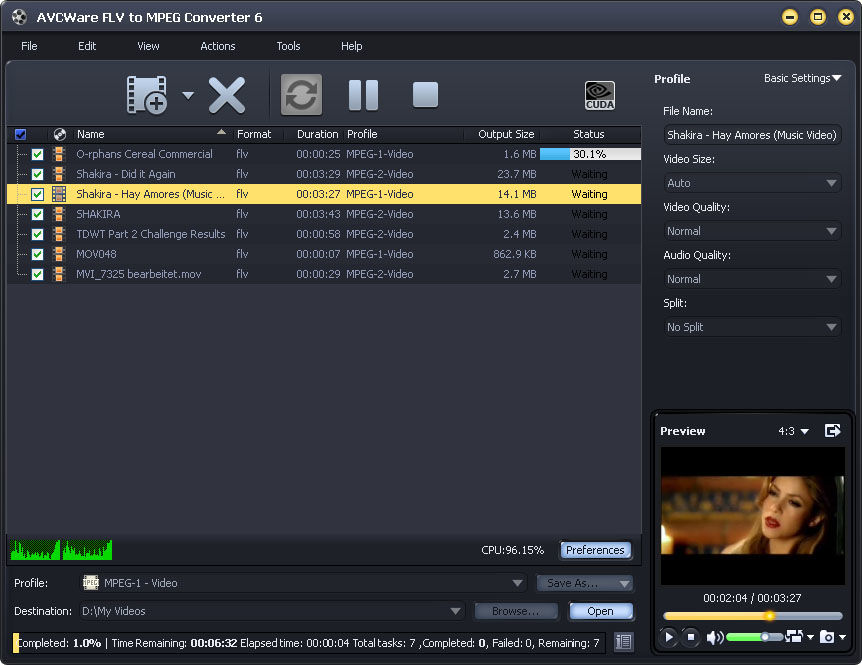
Task: Click the preview seek slider handle
Action: [770, 616]
